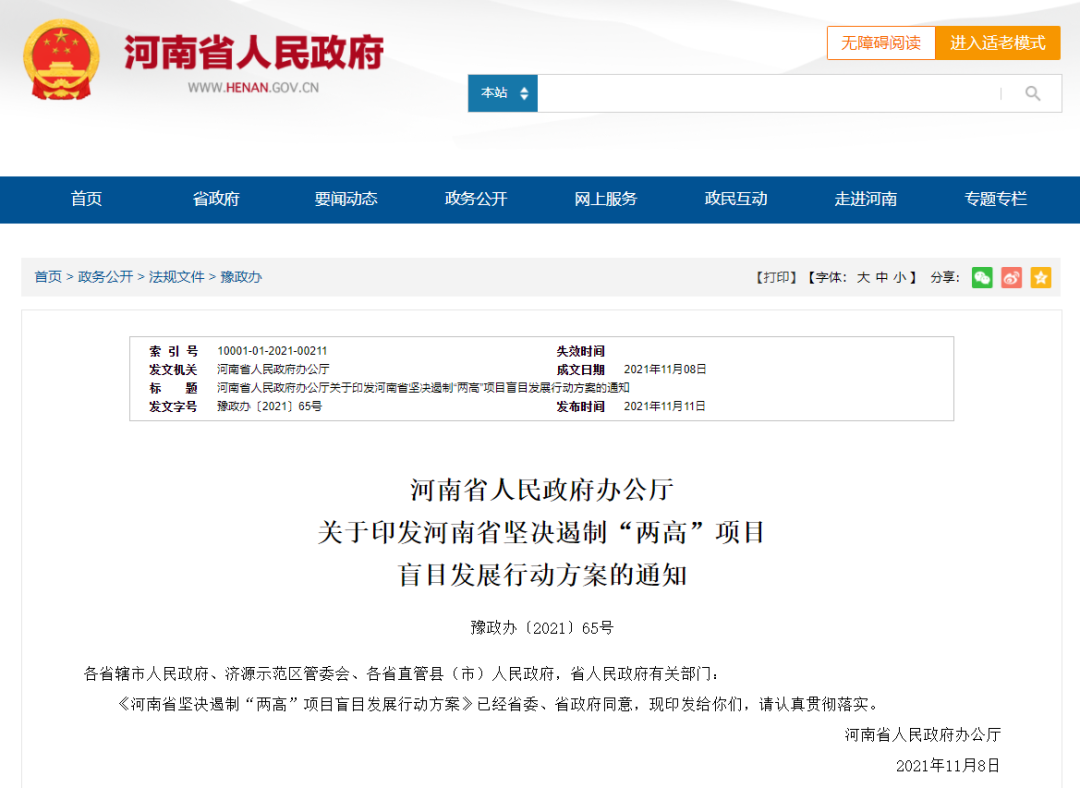The image size is (1080, 788).
Task: Open the 本站 search scope dropdown
Action: point(502,92)
